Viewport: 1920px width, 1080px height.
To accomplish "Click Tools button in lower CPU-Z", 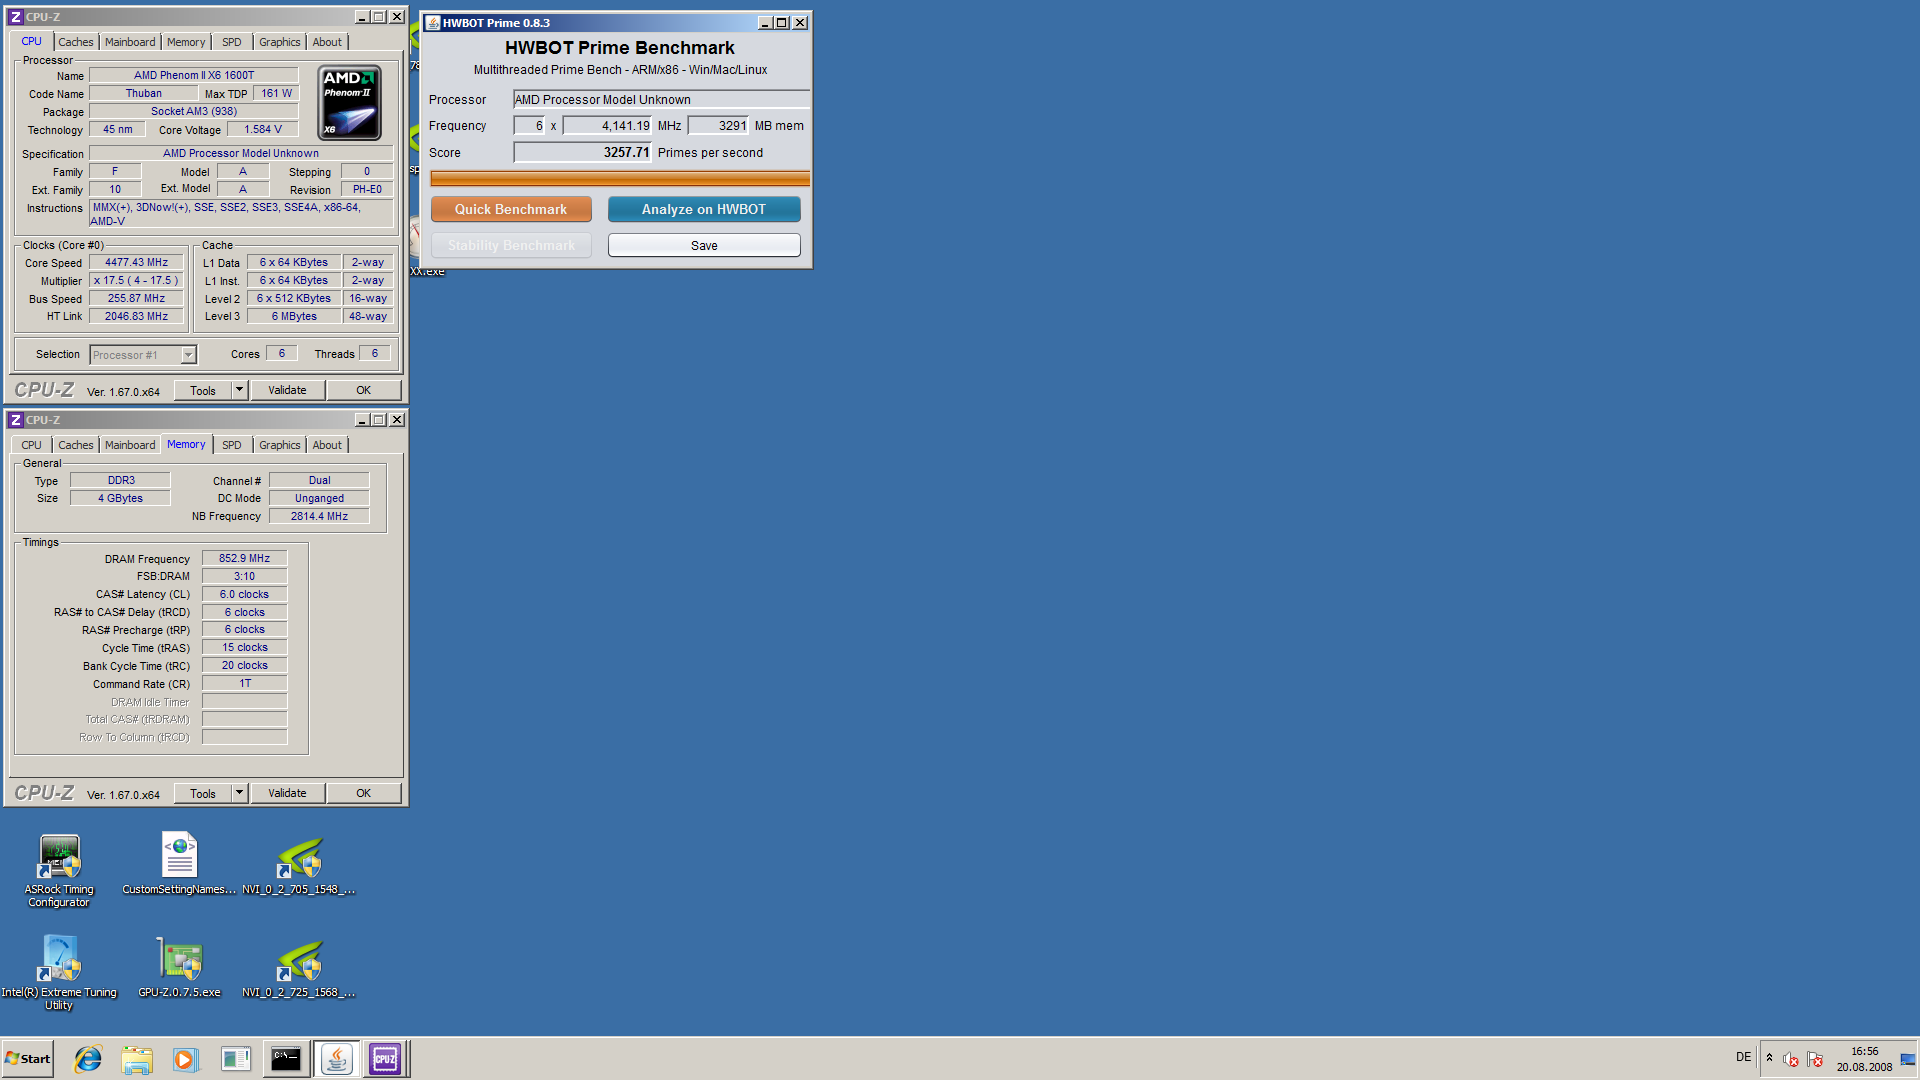I will point(203,793).
